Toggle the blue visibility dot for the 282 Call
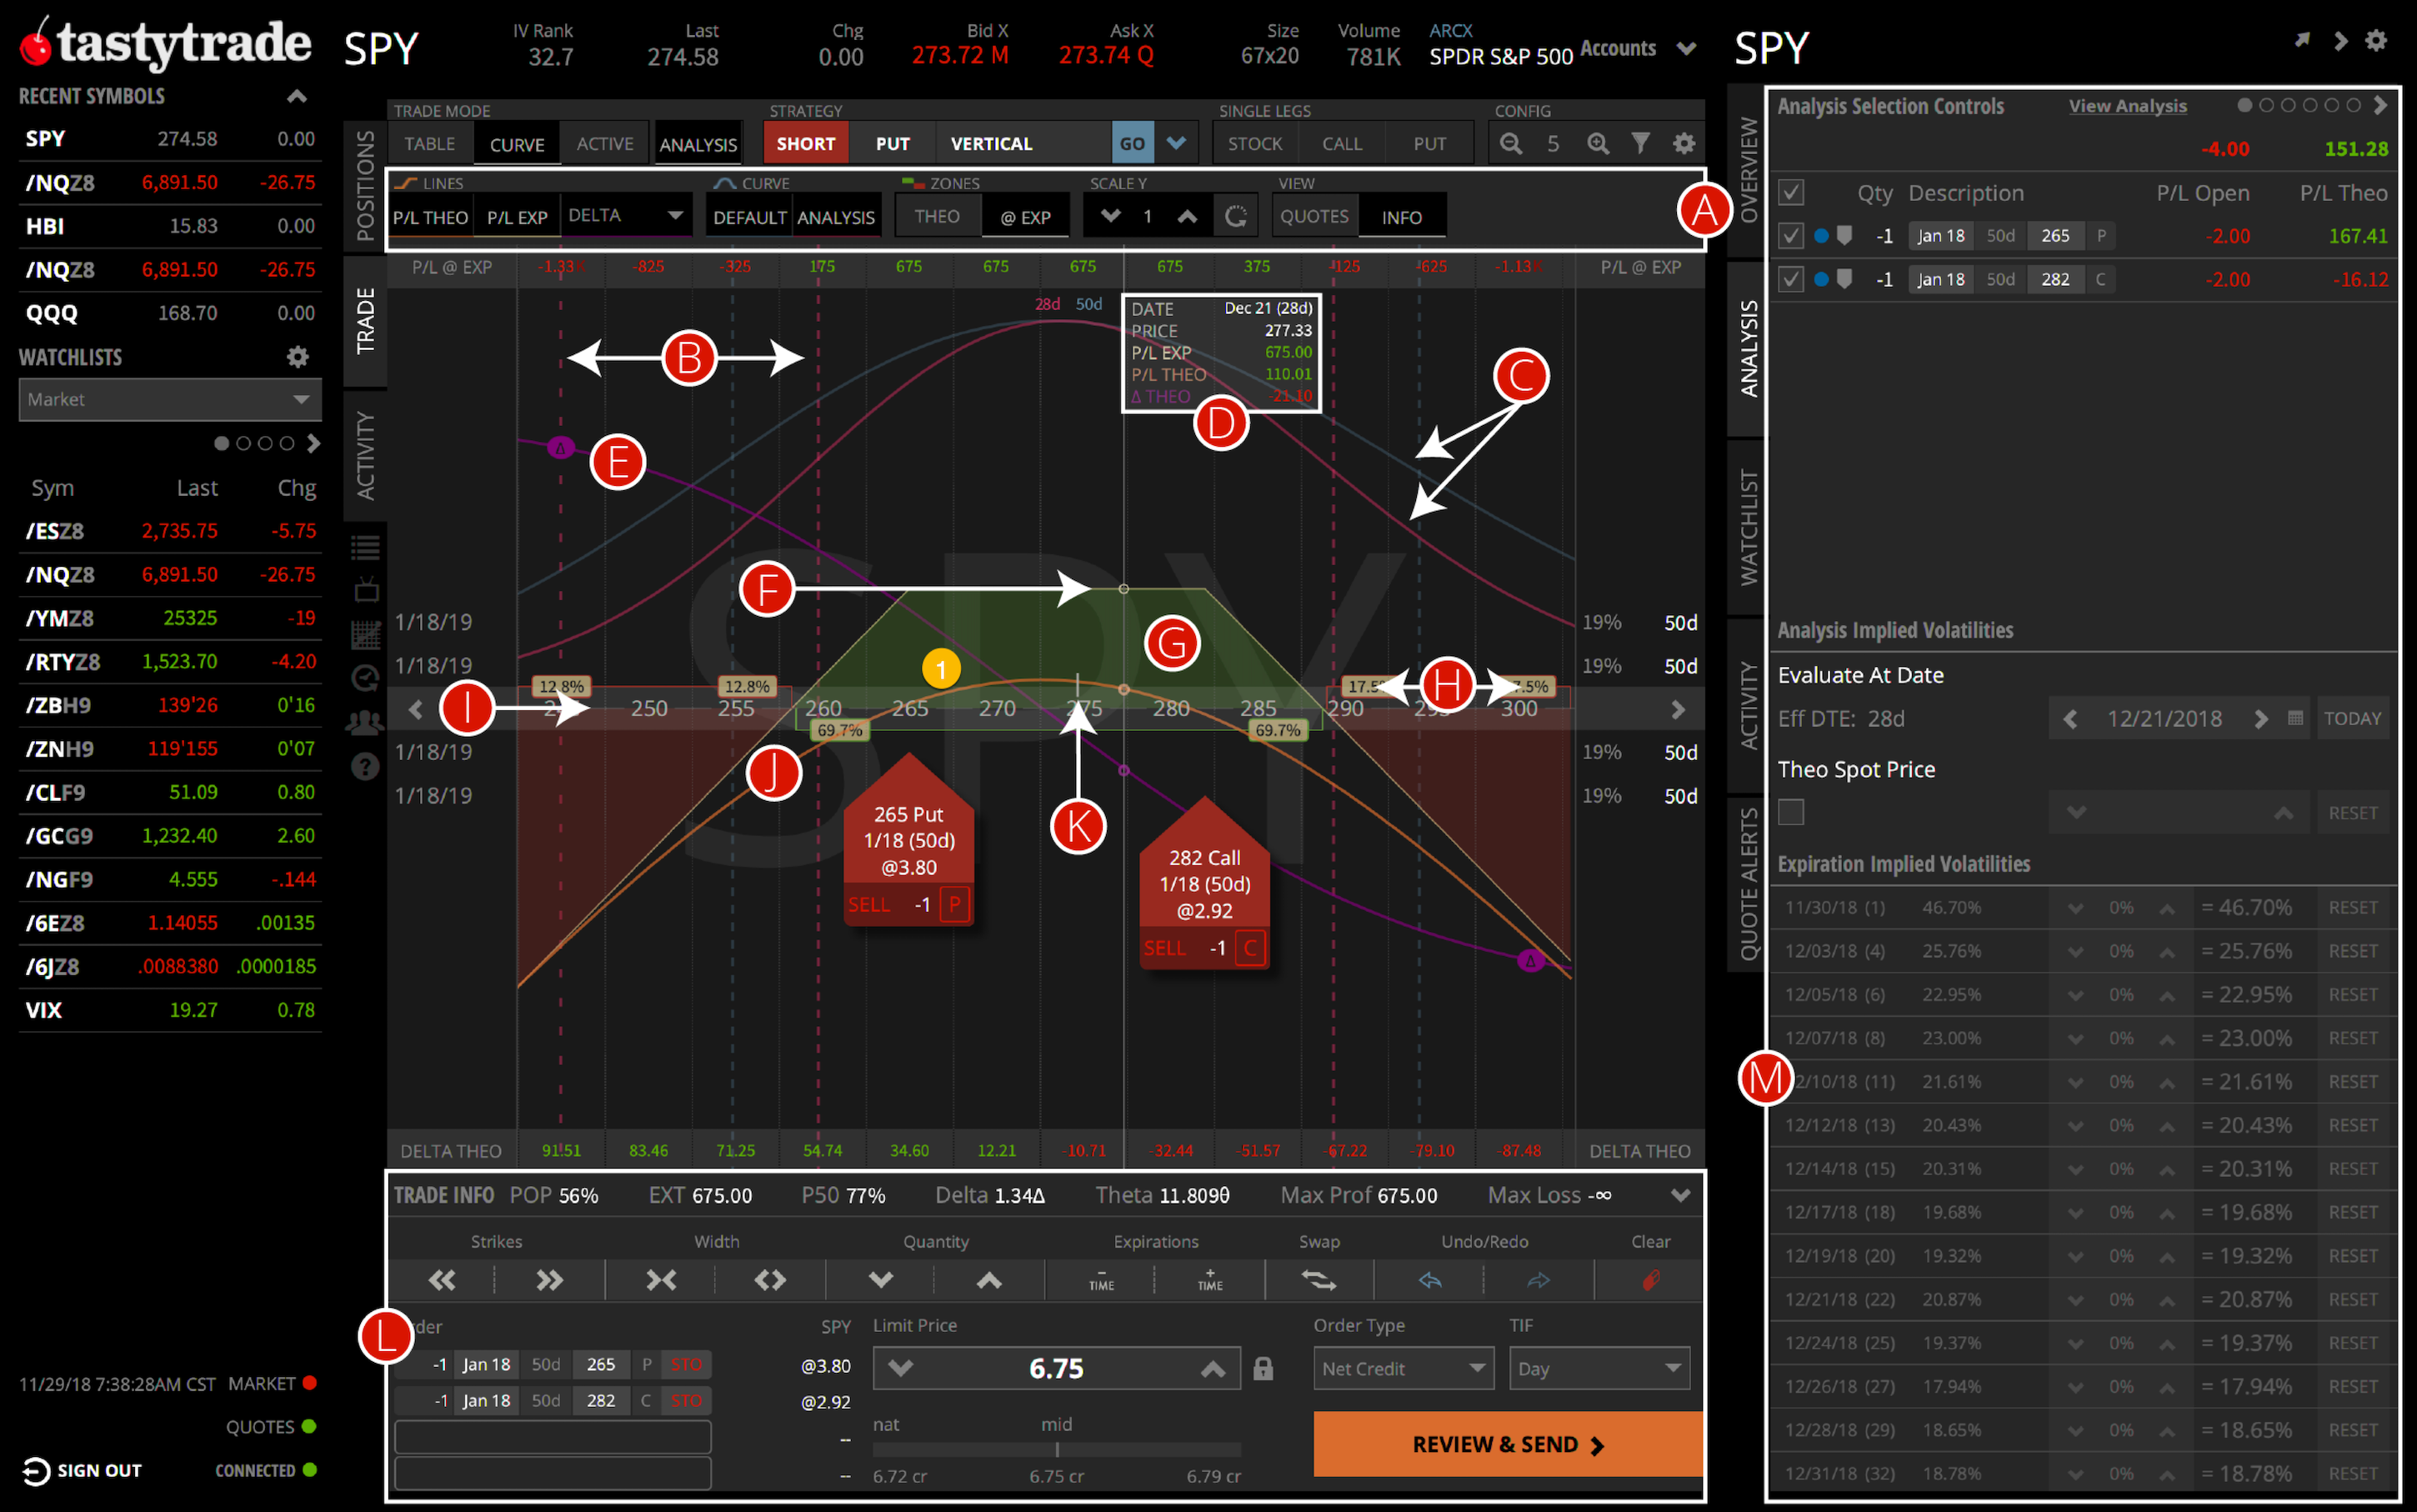The width and height of the screenshot is (2417, 1512). click(x=1822, y=279)
